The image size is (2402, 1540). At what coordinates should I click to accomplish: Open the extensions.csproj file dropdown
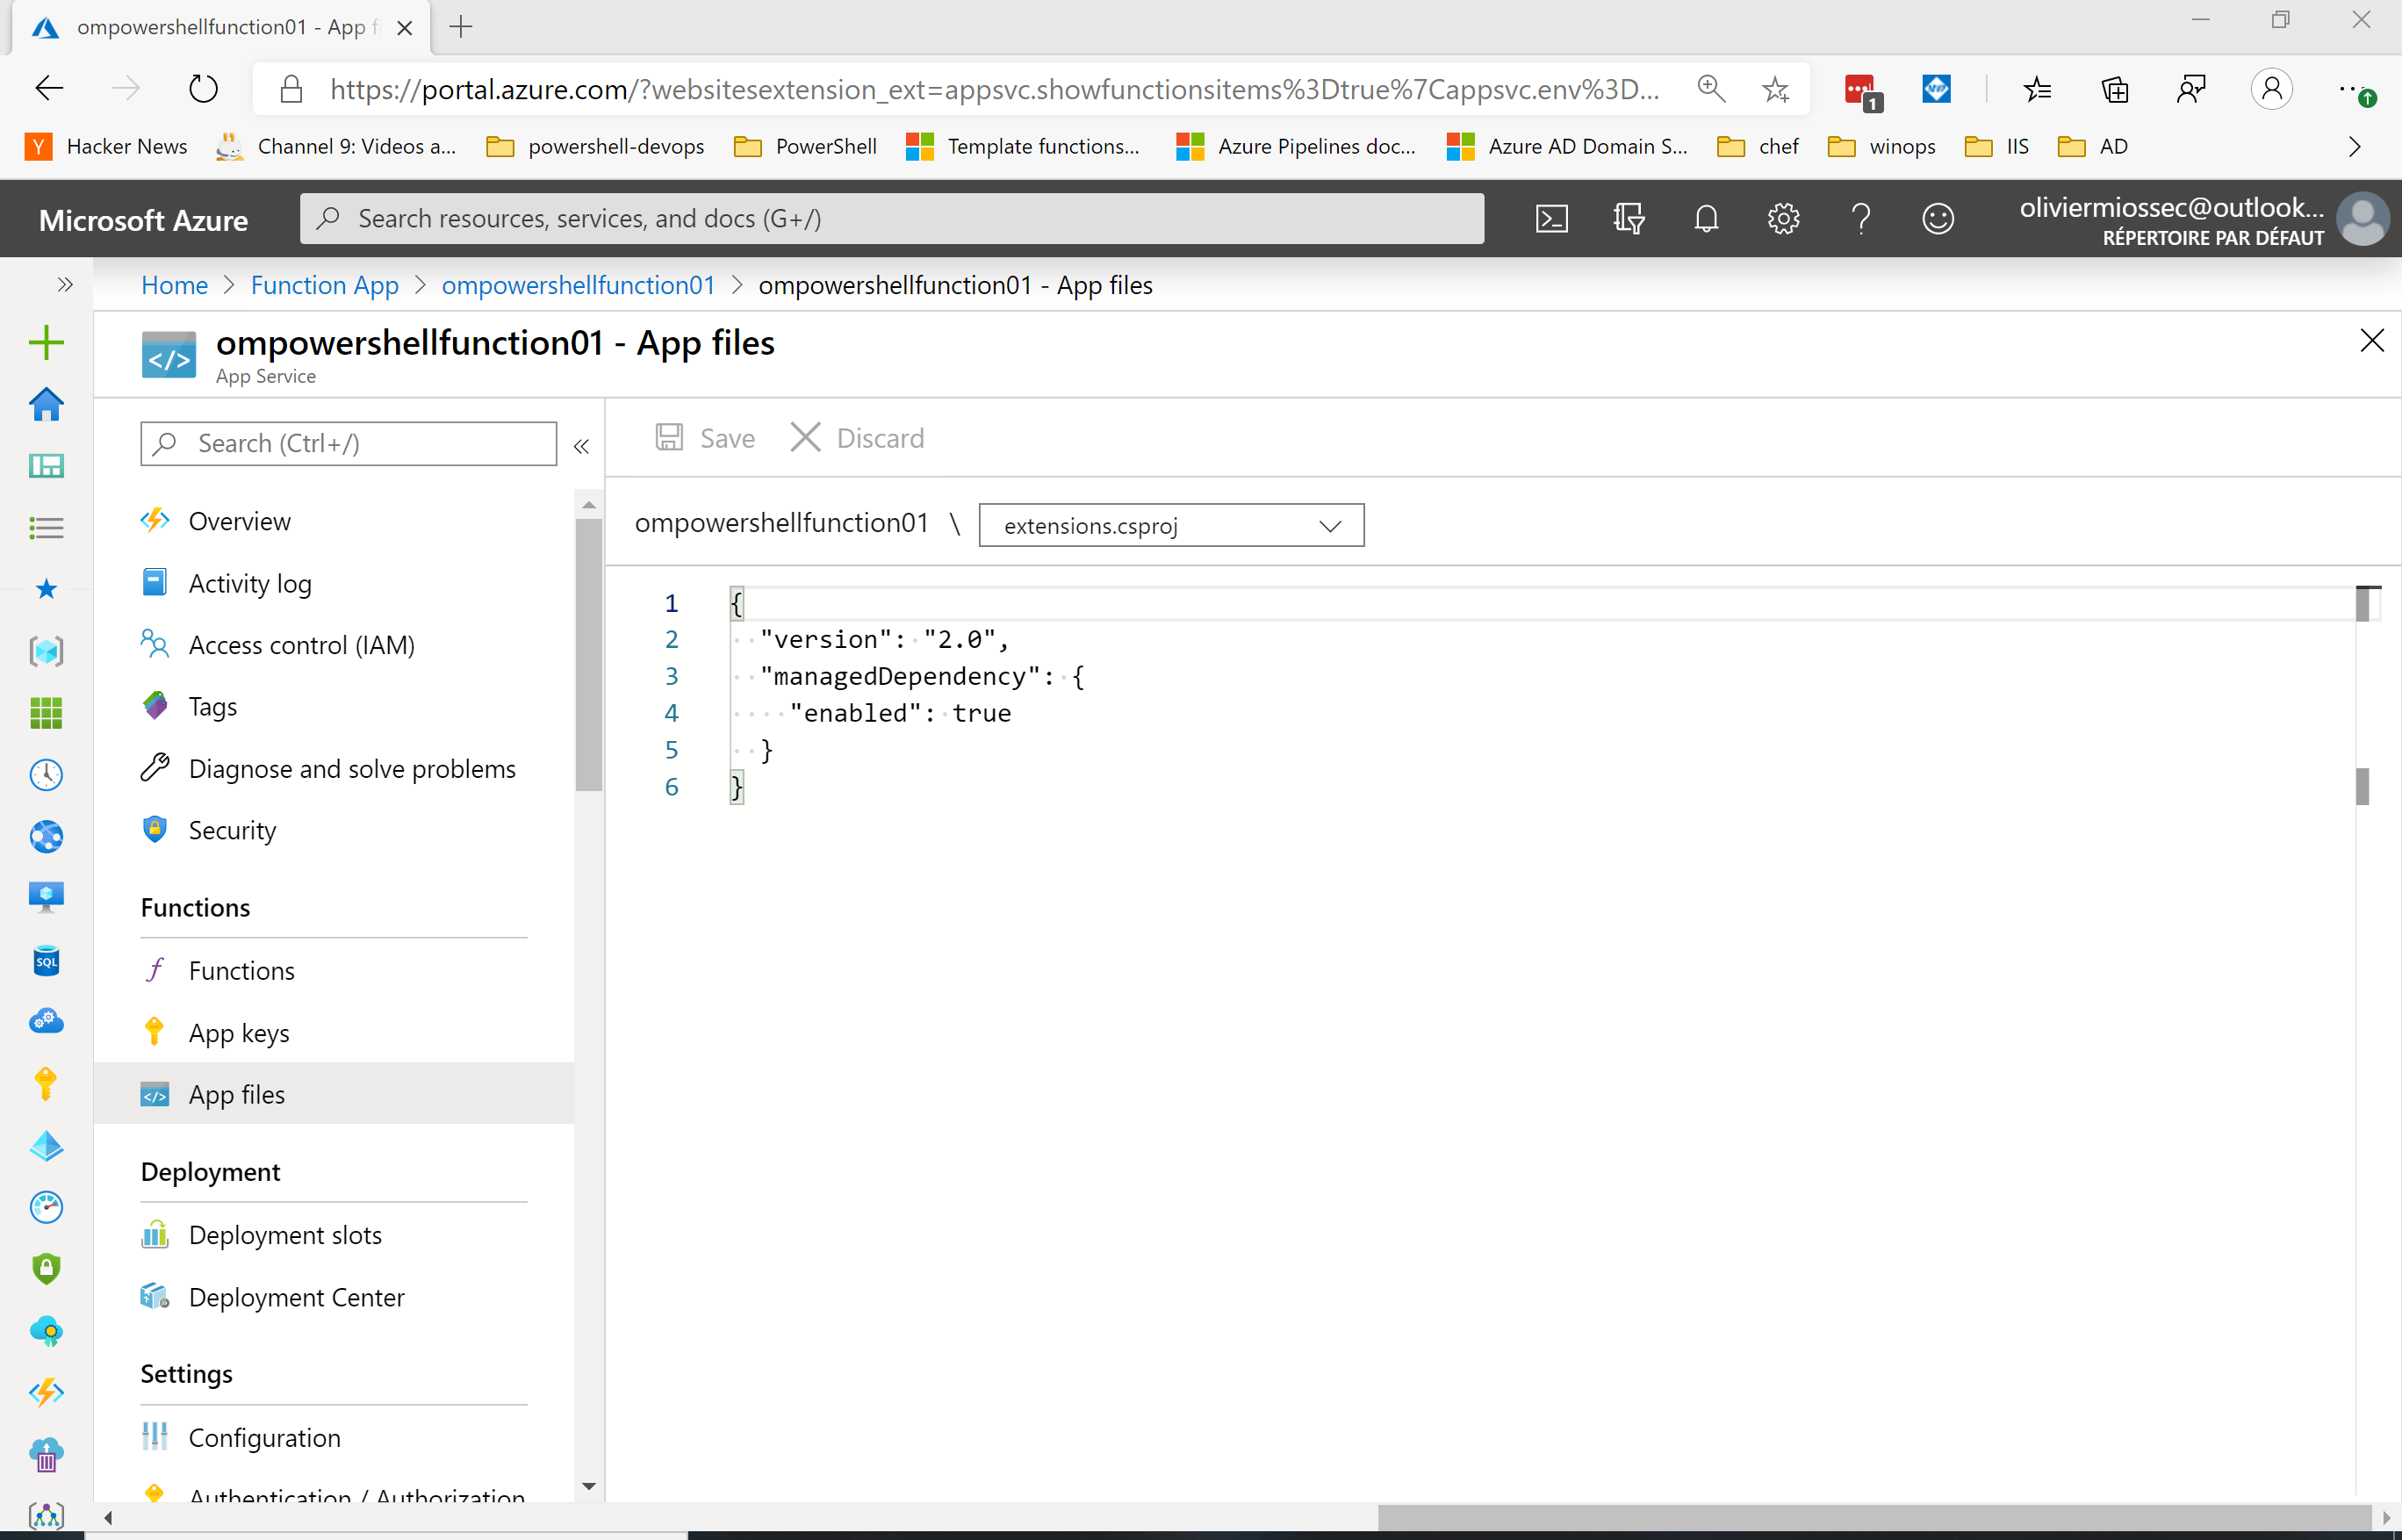click(x=1171, y=525)
